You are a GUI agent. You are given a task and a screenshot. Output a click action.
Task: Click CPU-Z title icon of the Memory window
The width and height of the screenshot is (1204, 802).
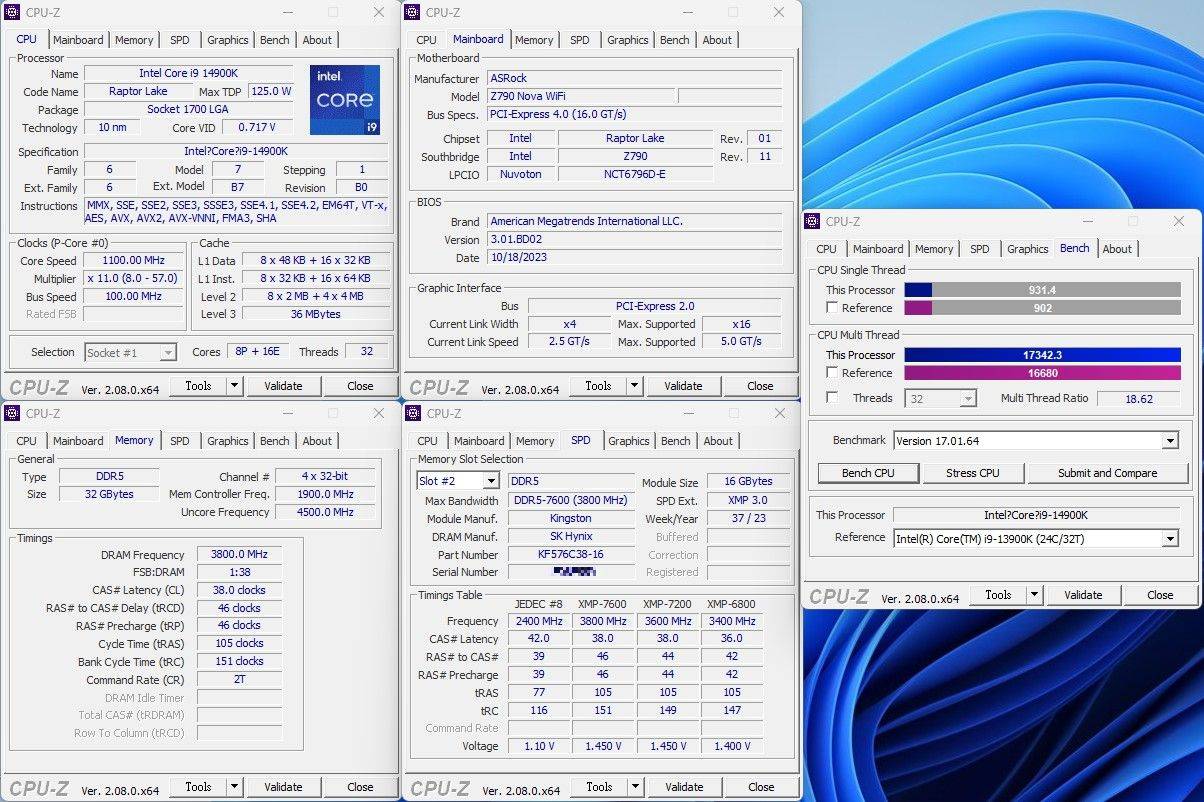[x=12, y=413]
